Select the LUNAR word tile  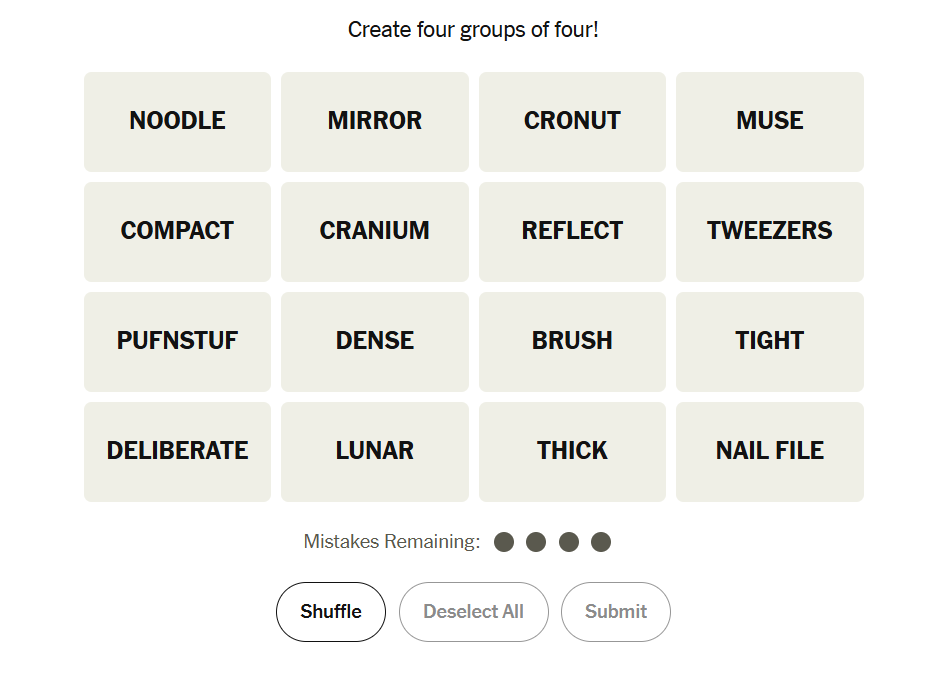coord(374,451)
